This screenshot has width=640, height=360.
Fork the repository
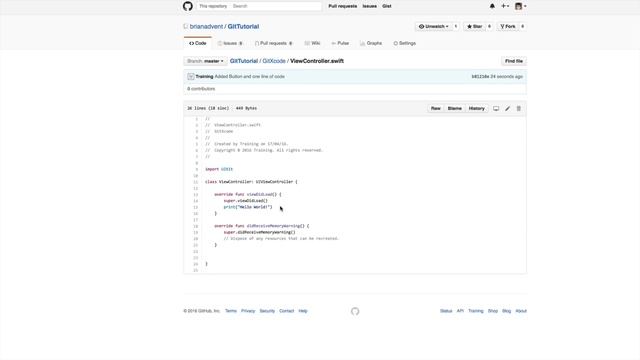[508, 27]
